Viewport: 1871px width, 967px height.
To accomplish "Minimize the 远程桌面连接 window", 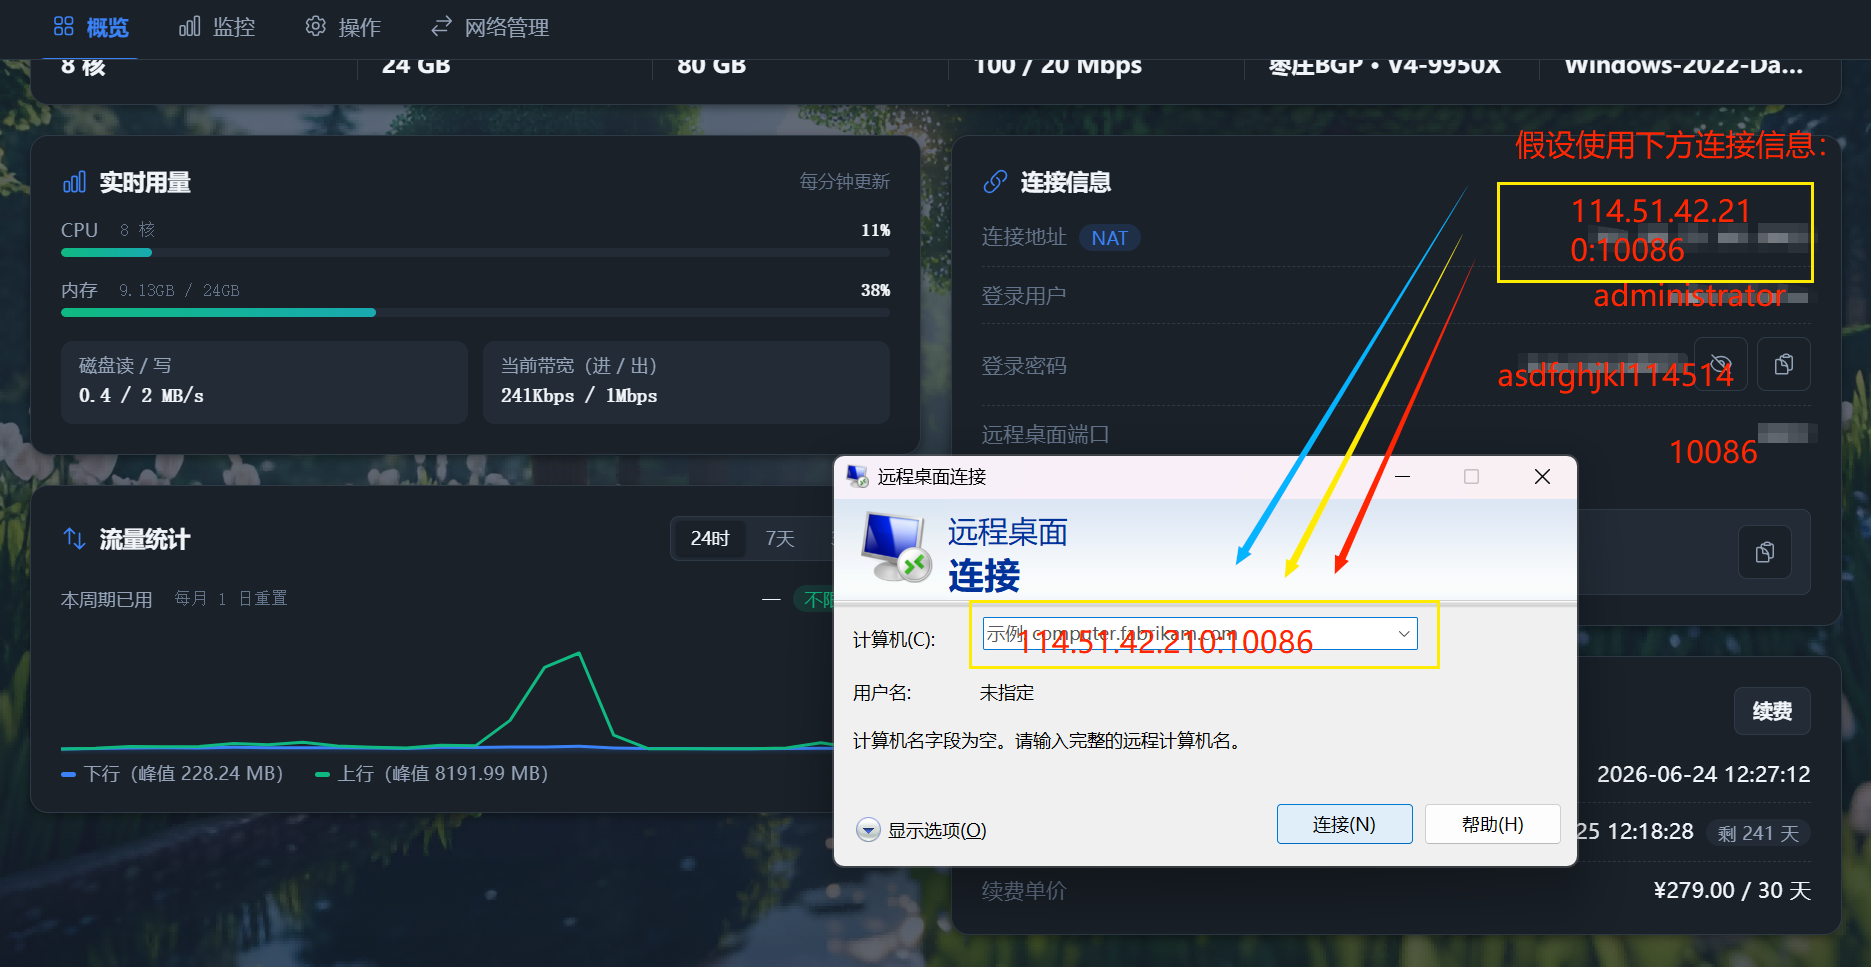I will [x=1402, y=477].
